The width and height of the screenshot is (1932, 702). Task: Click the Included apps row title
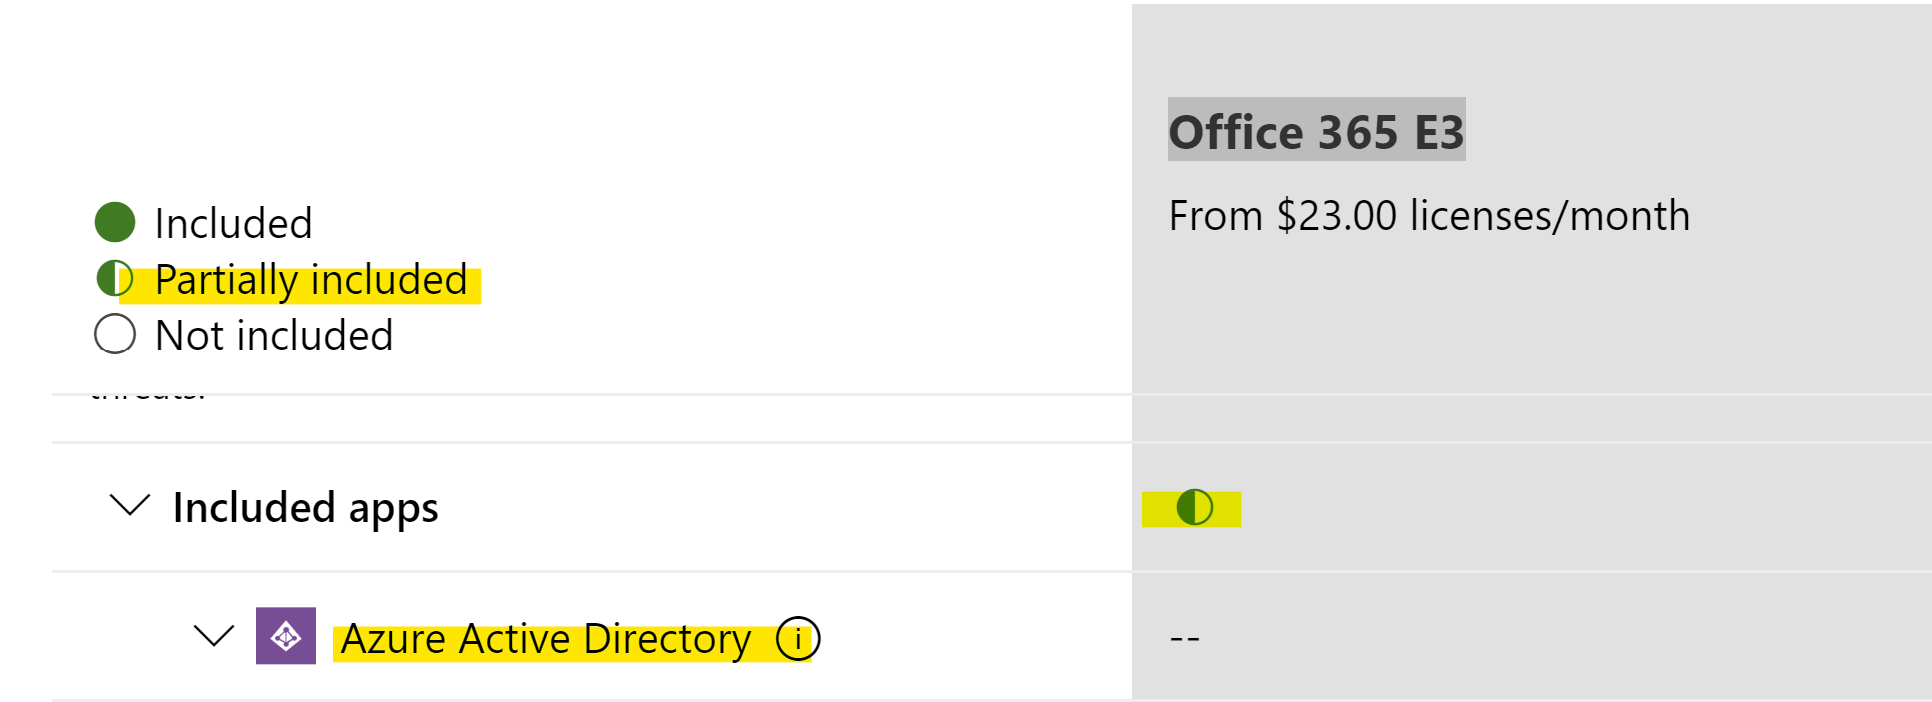tap(305, 508)
